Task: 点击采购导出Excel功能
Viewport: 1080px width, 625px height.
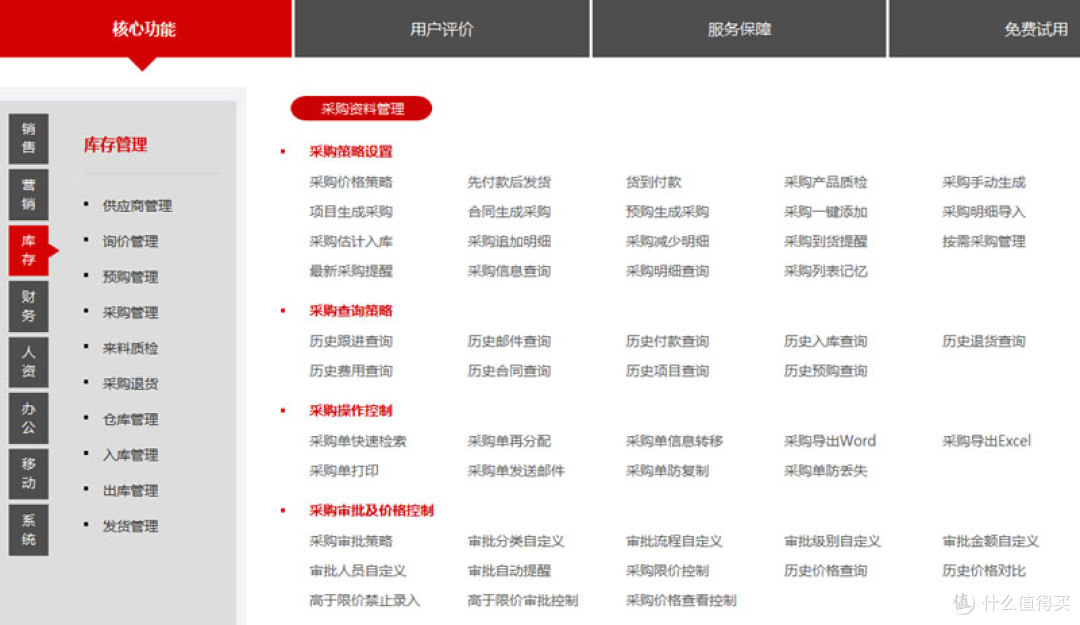Action: [985, 440]
